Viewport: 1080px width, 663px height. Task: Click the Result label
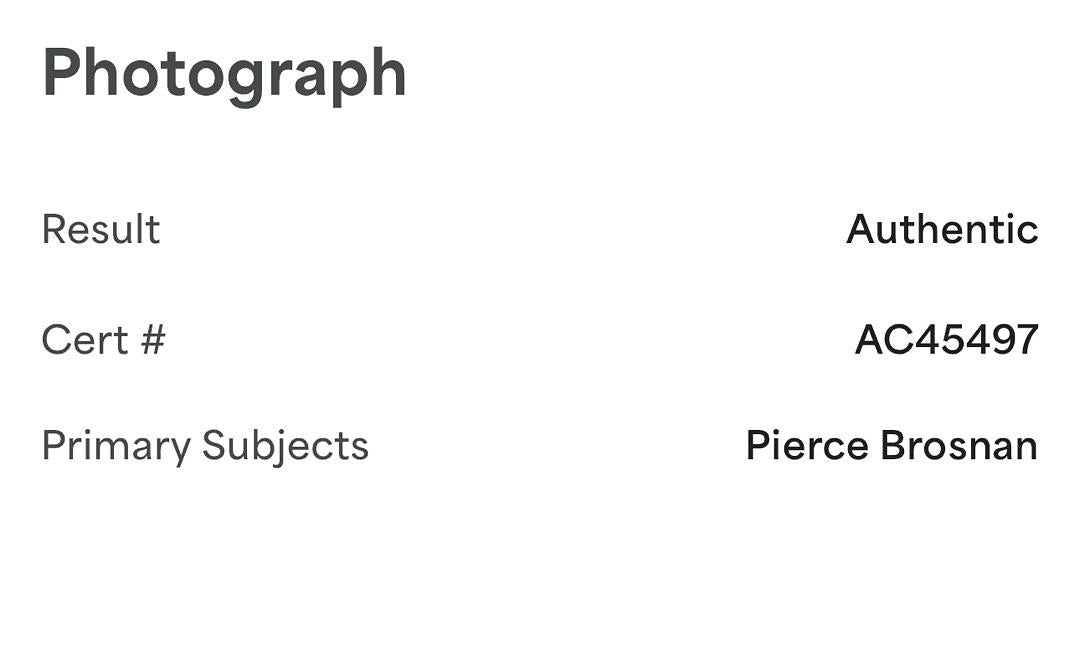point(101,230)
